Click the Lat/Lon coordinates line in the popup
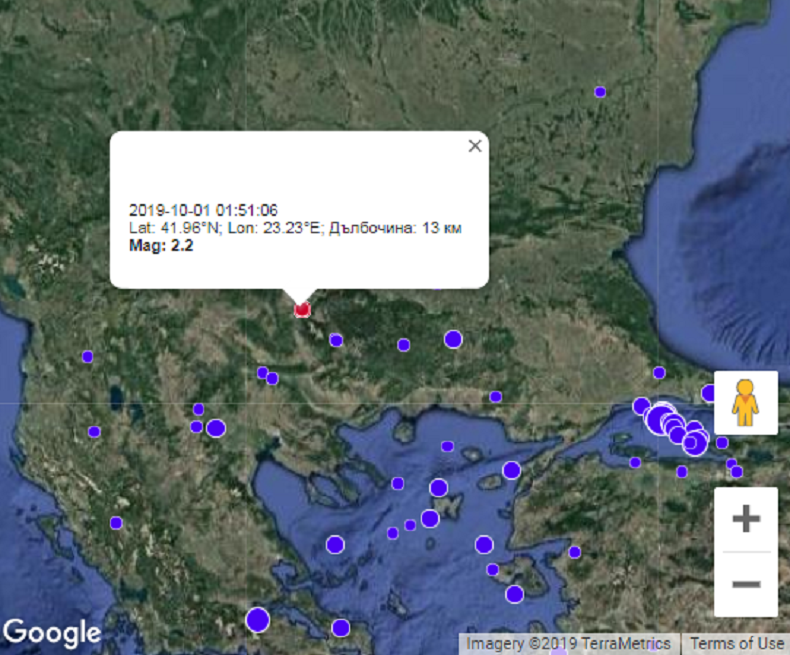 [295, 228]
